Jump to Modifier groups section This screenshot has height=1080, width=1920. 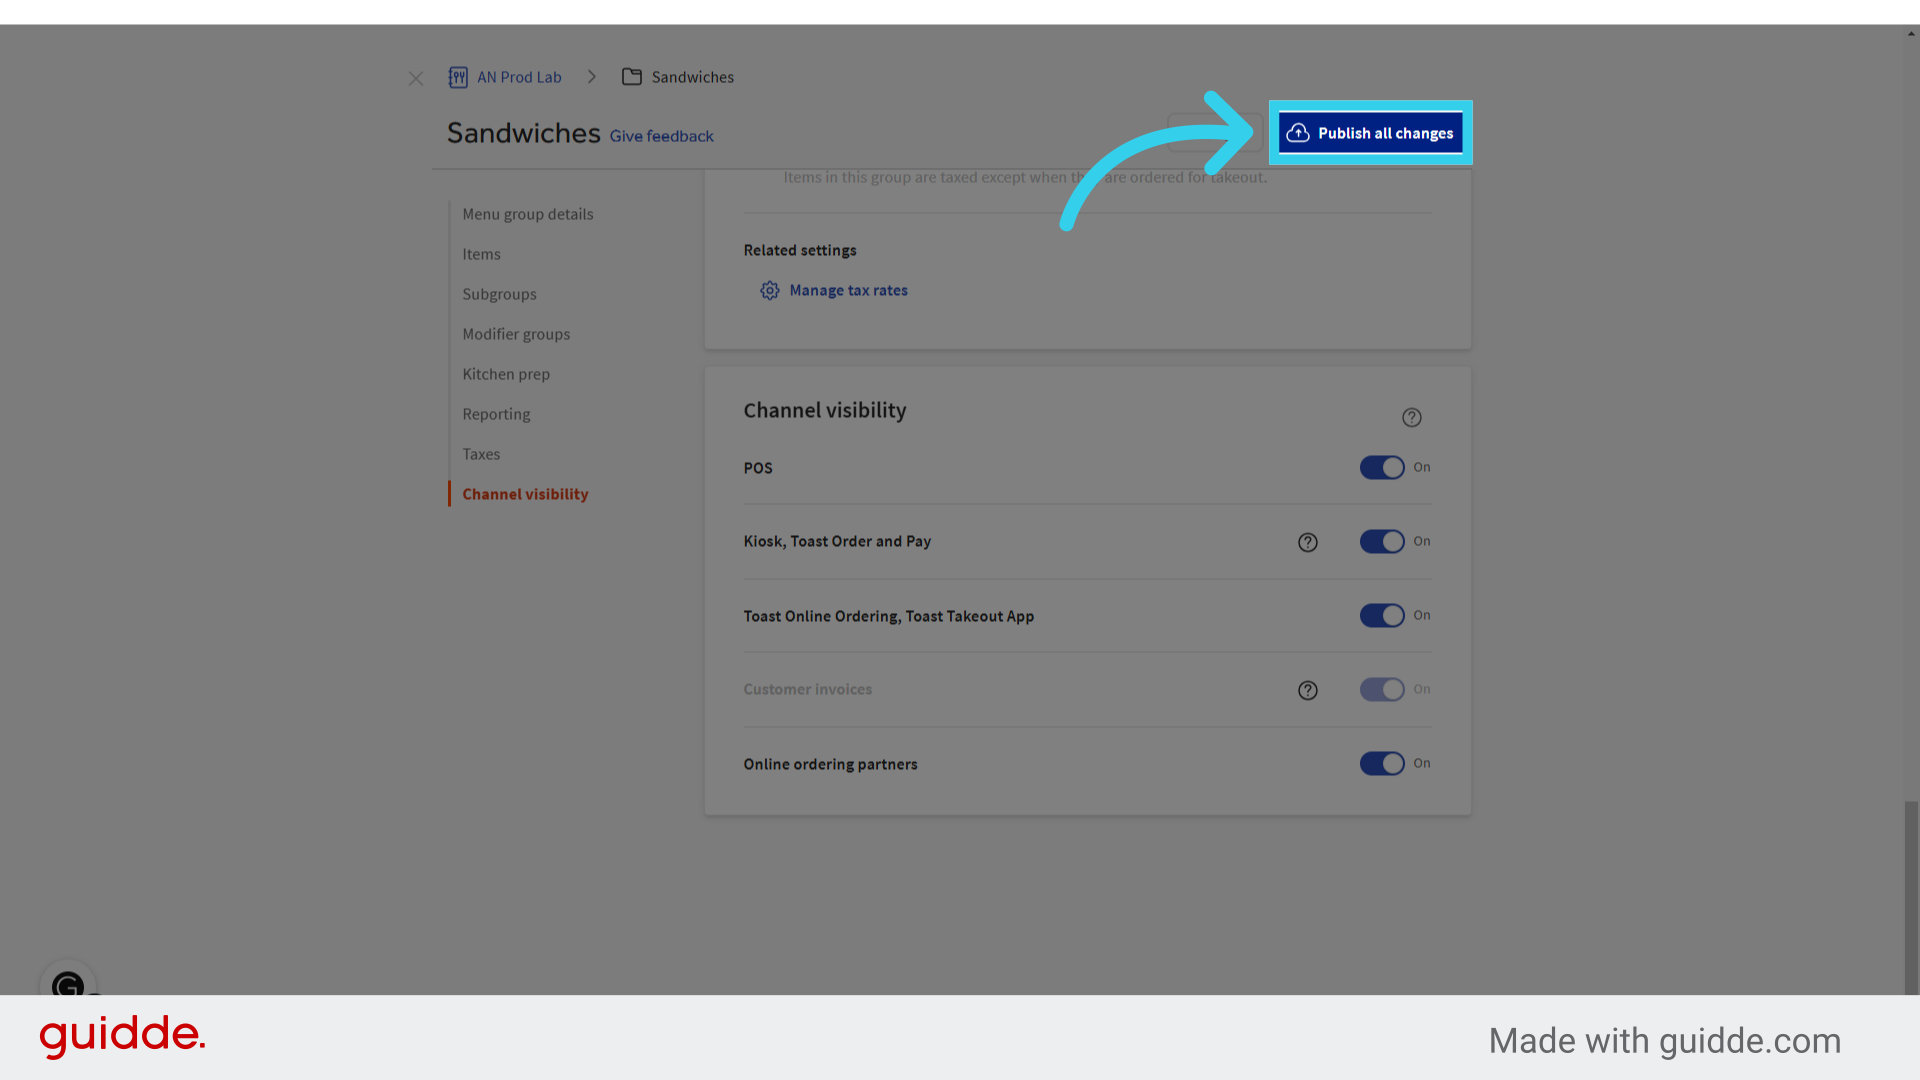(x=516, y=334)
